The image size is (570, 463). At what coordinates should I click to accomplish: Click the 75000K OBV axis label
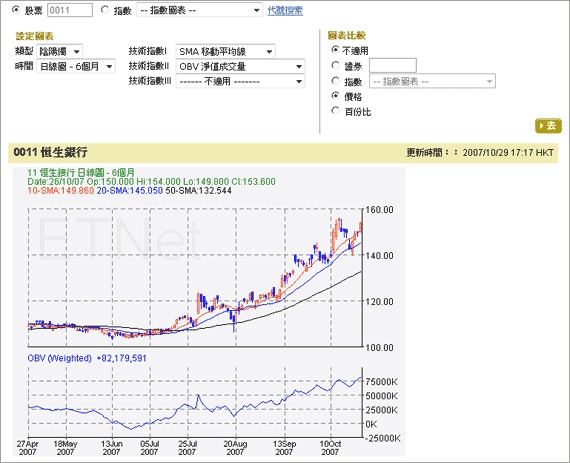pos(382,382)
